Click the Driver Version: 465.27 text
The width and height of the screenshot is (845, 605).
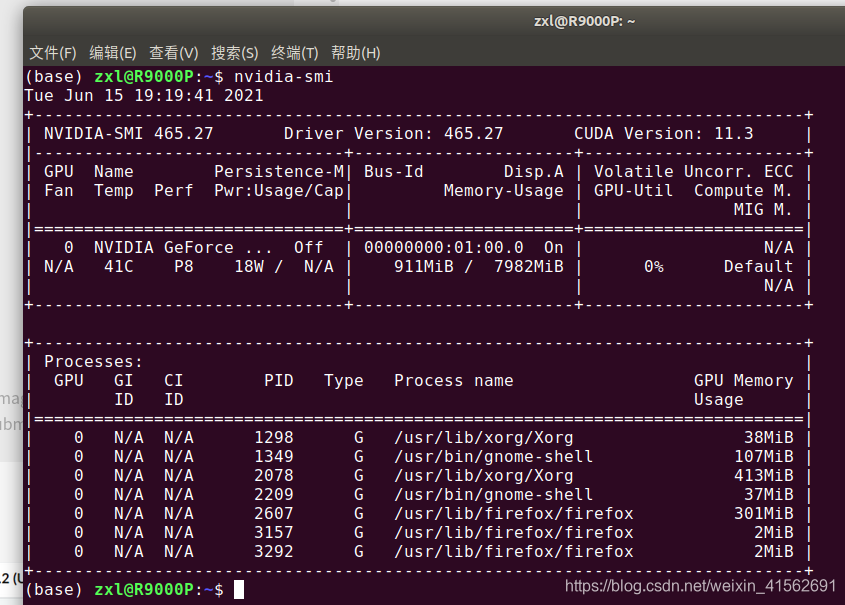pos(393,134)
